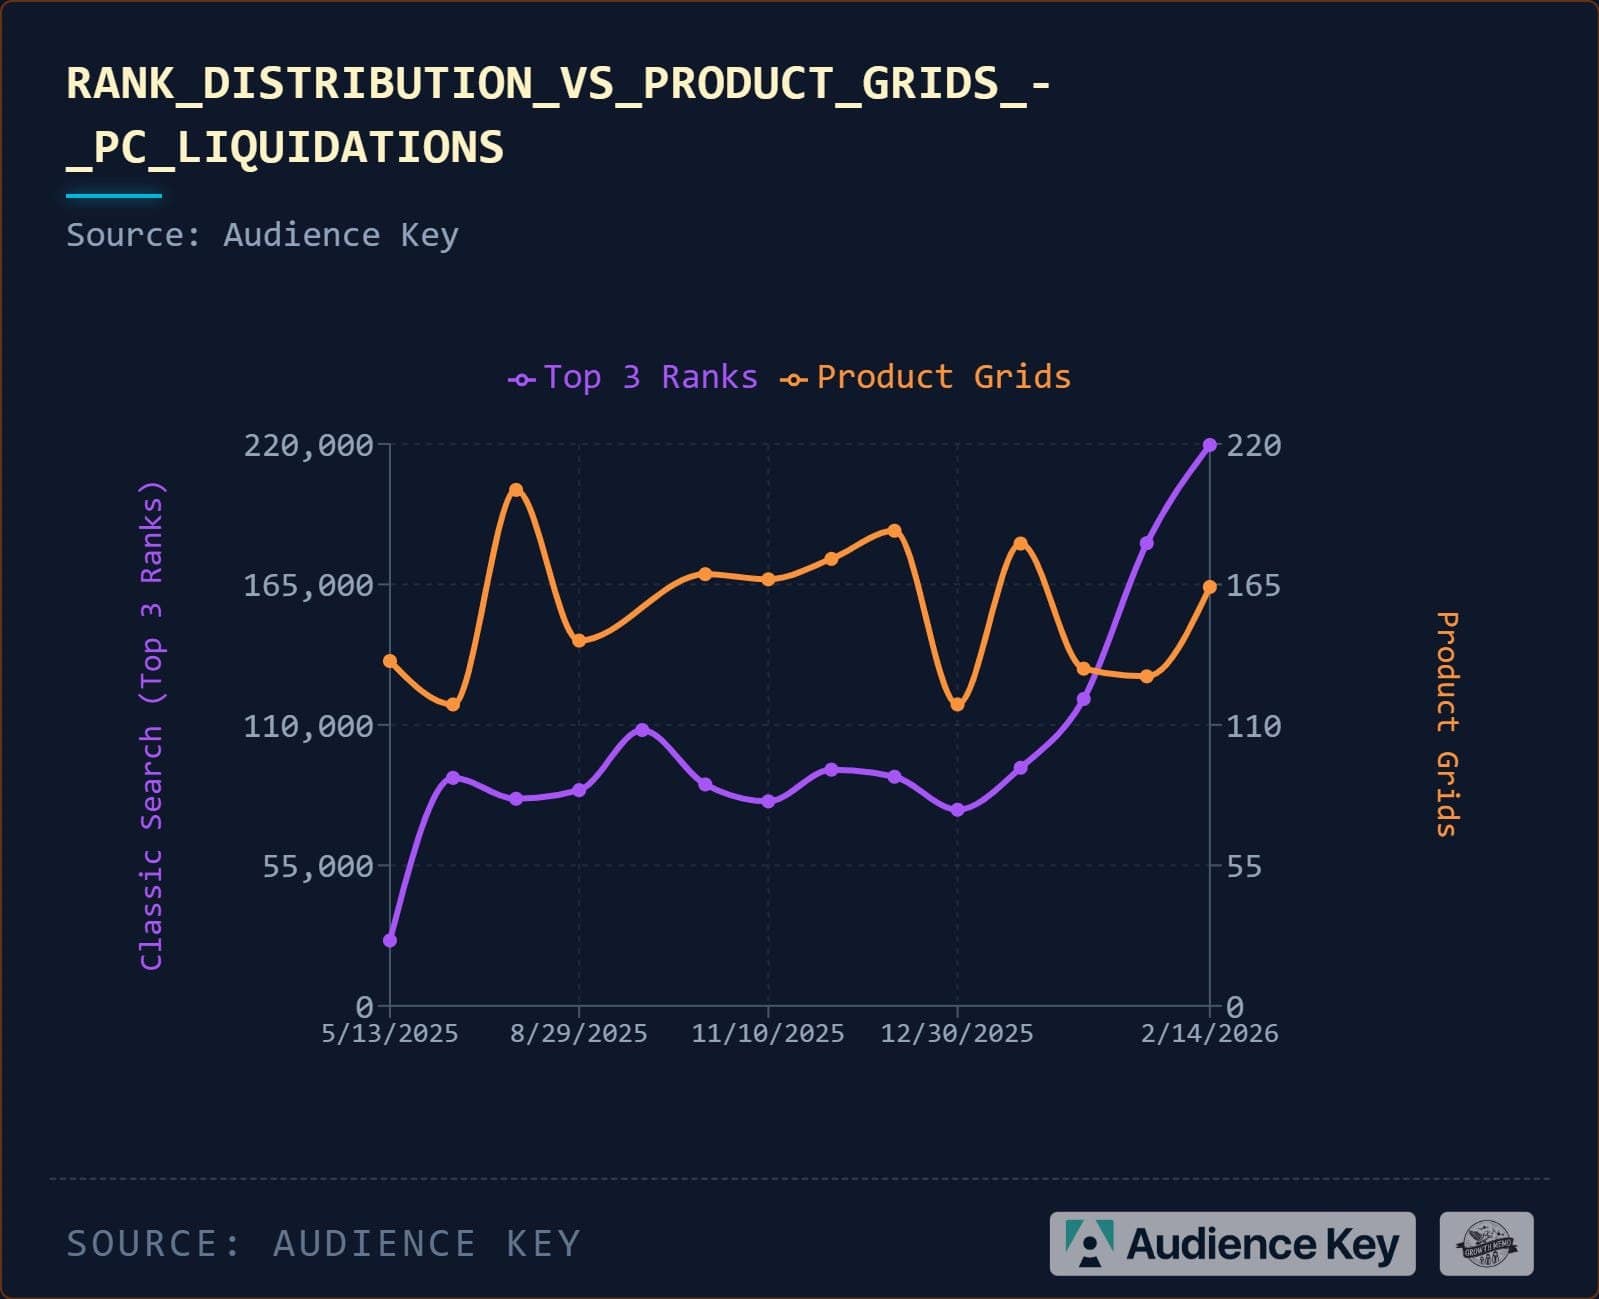Click the Audience Key logo badge
The image size is (1599, 1299).
point(1232,1244)
